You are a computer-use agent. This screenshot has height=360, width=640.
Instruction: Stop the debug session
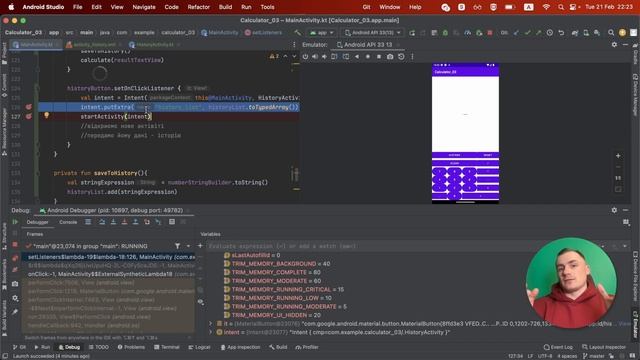(x=15, y=244)
